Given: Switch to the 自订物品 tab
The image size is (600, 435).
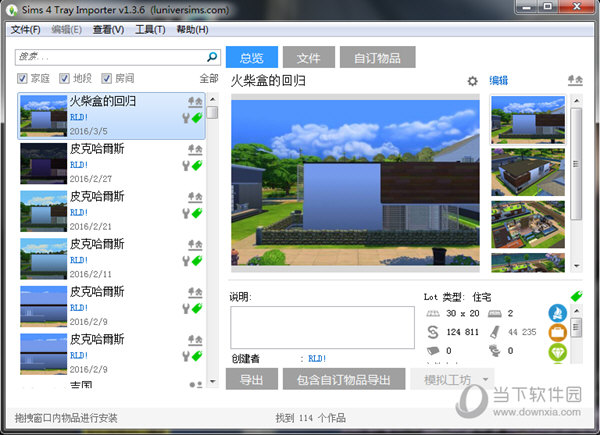Looking at the screenshot, I should click(377, 57).
